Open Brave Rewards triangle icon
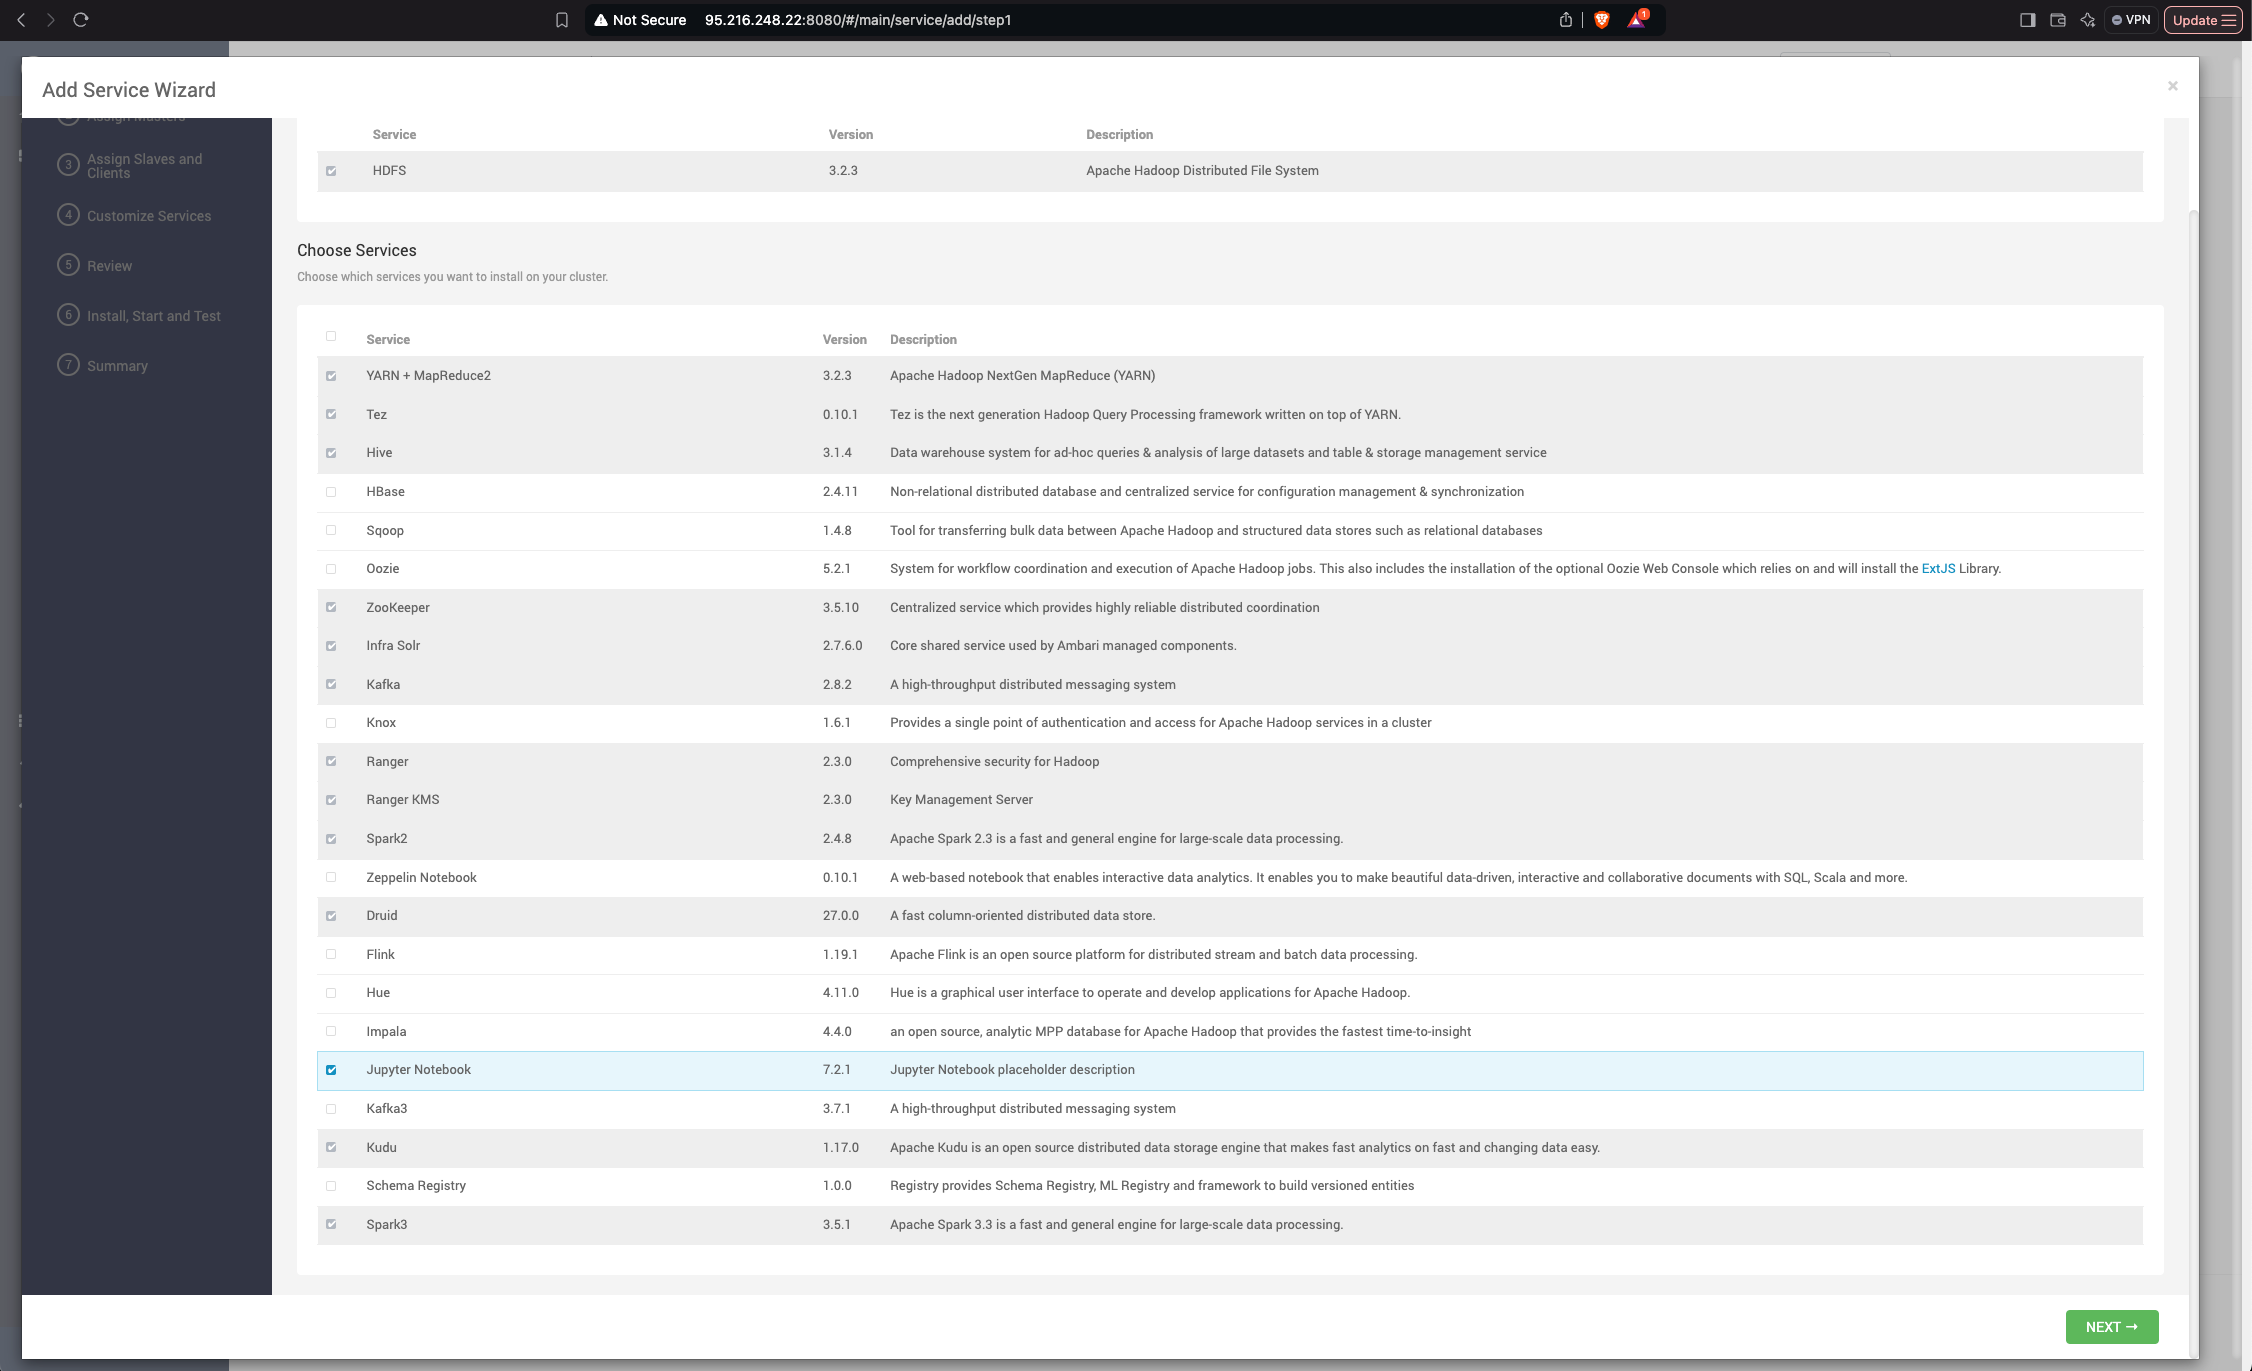This screenshot has width=2252, height=1371. (1637, 19)
